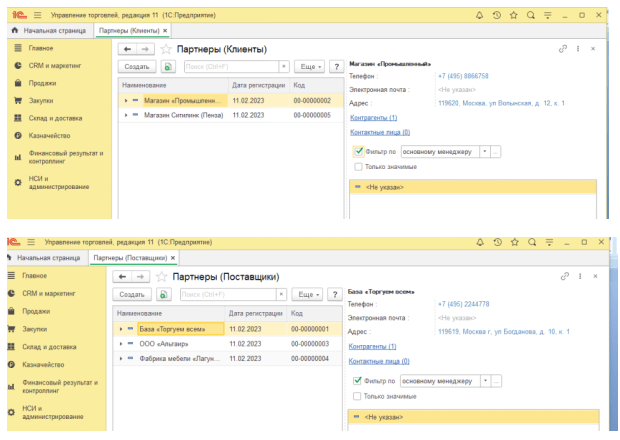Screen dimensions: 620x440
Task: Open search magnifier in Клиенты window title bar
Action: click(531, 15)
